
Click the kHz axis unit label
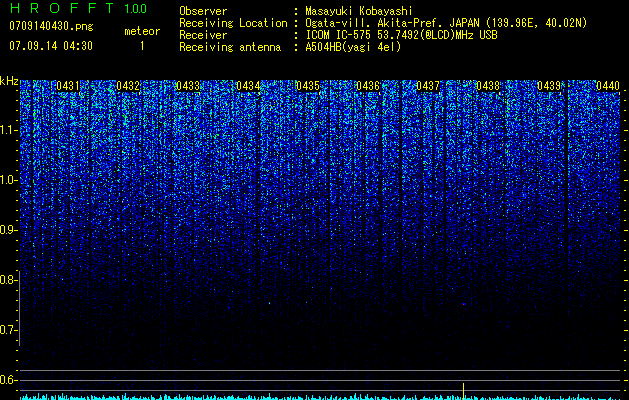[9, 81]
